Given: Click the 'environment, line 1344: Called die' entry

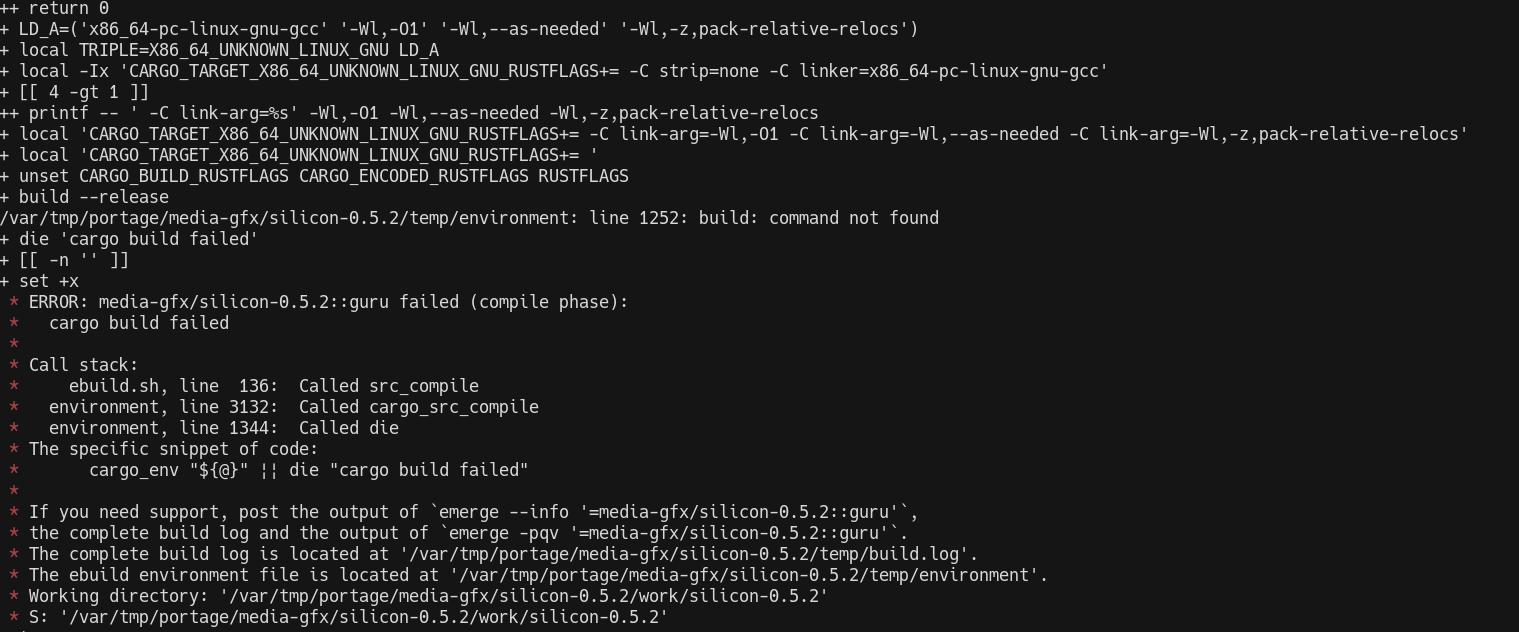Looking at the screenshot, I should tap(224, 428).
